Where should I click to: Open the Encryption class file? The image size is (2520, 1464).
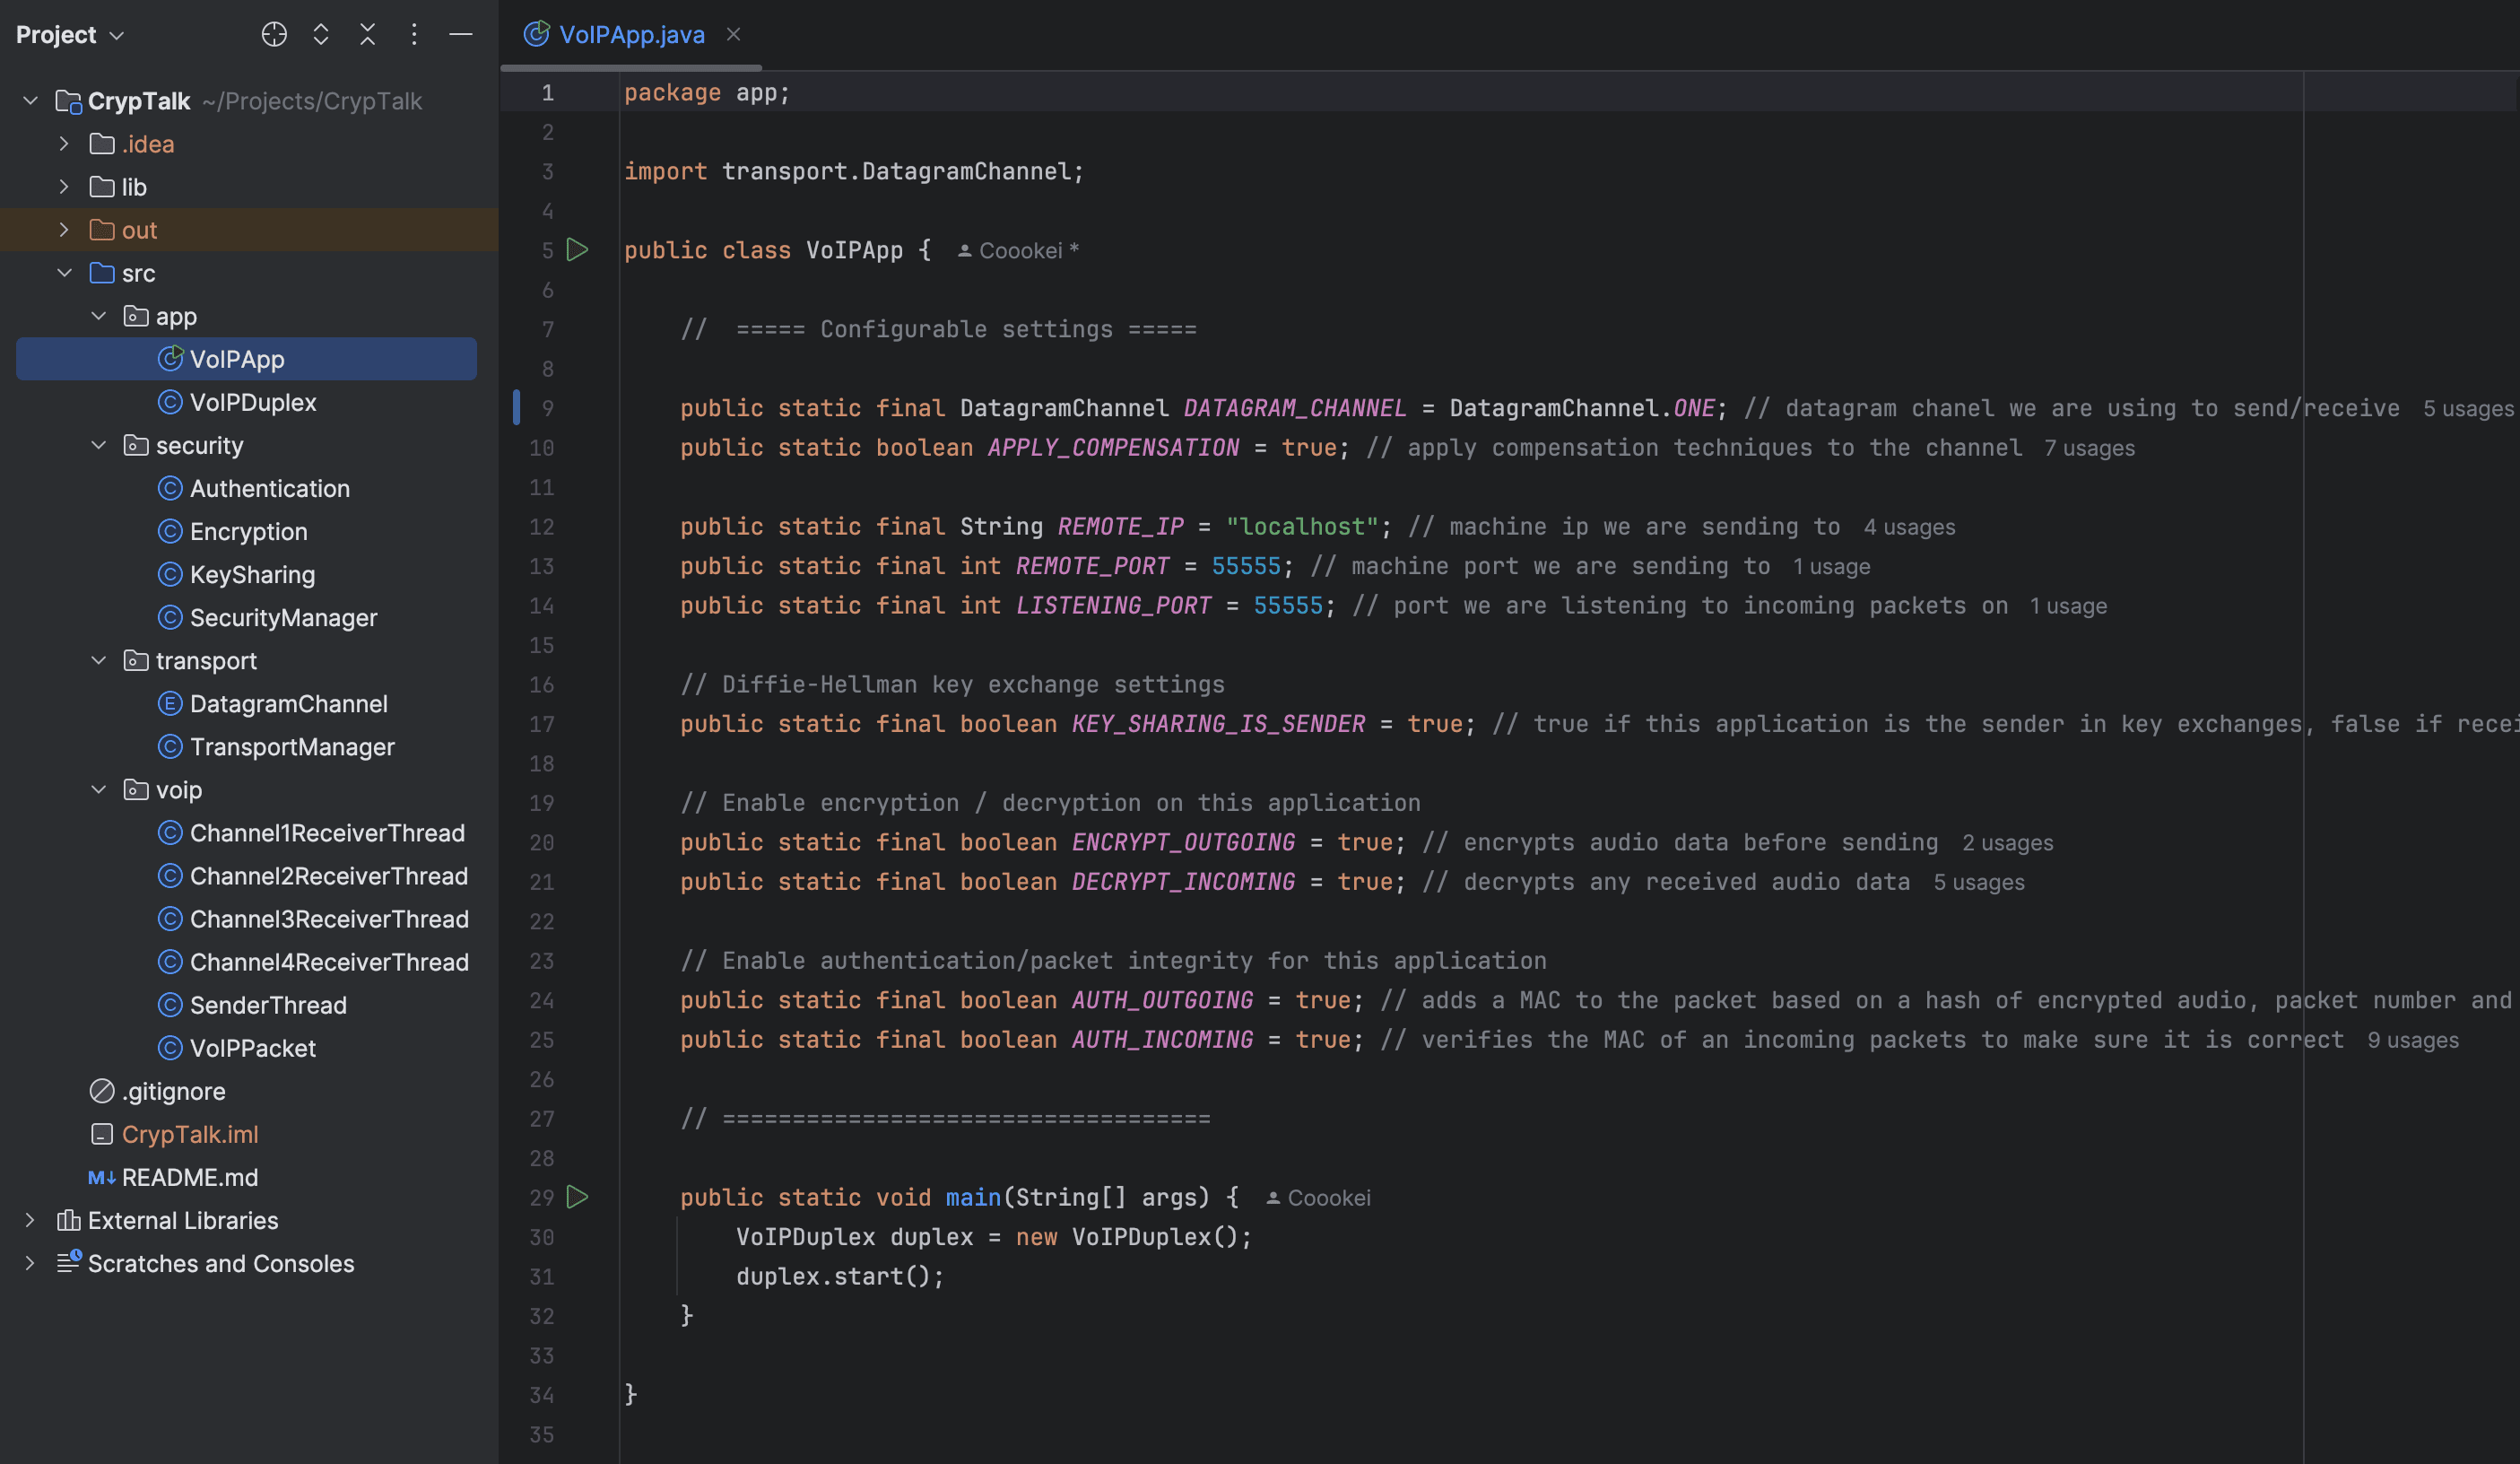click(x=248, y=532)
